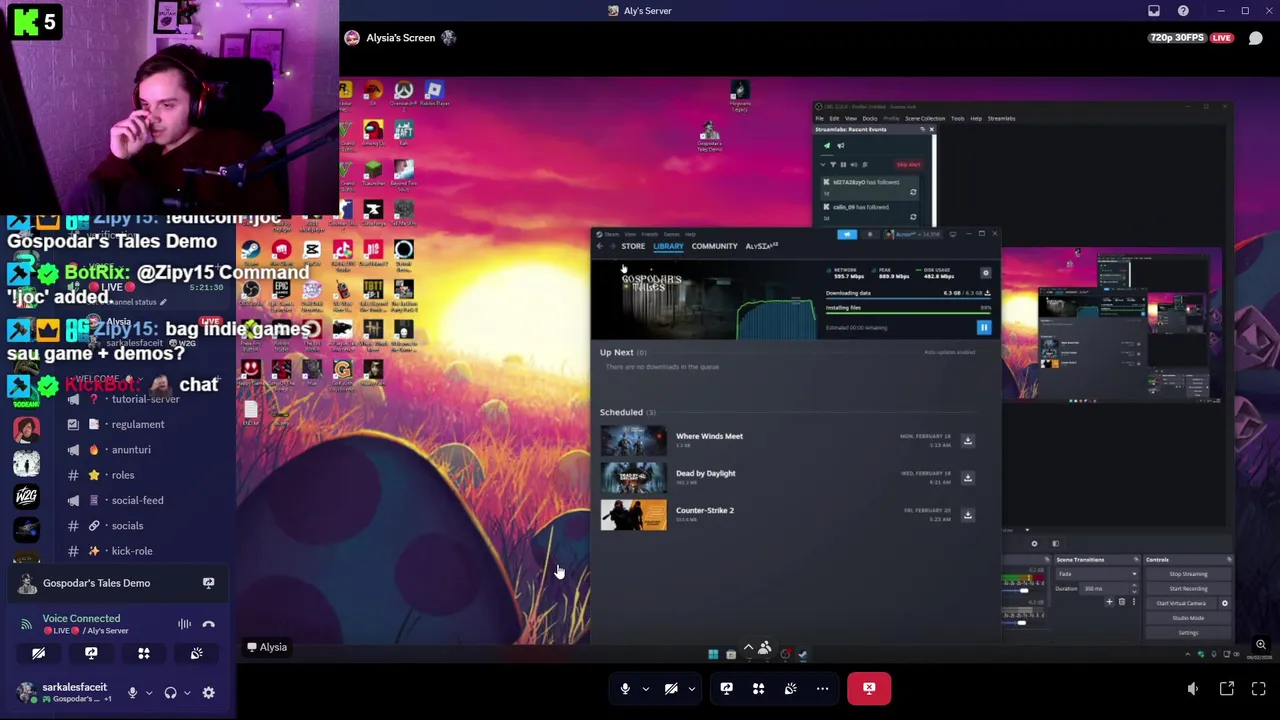This screenshot has height=720, width=1280.
Task: Download Where Winds Meet update now
Action: point(967,440)
